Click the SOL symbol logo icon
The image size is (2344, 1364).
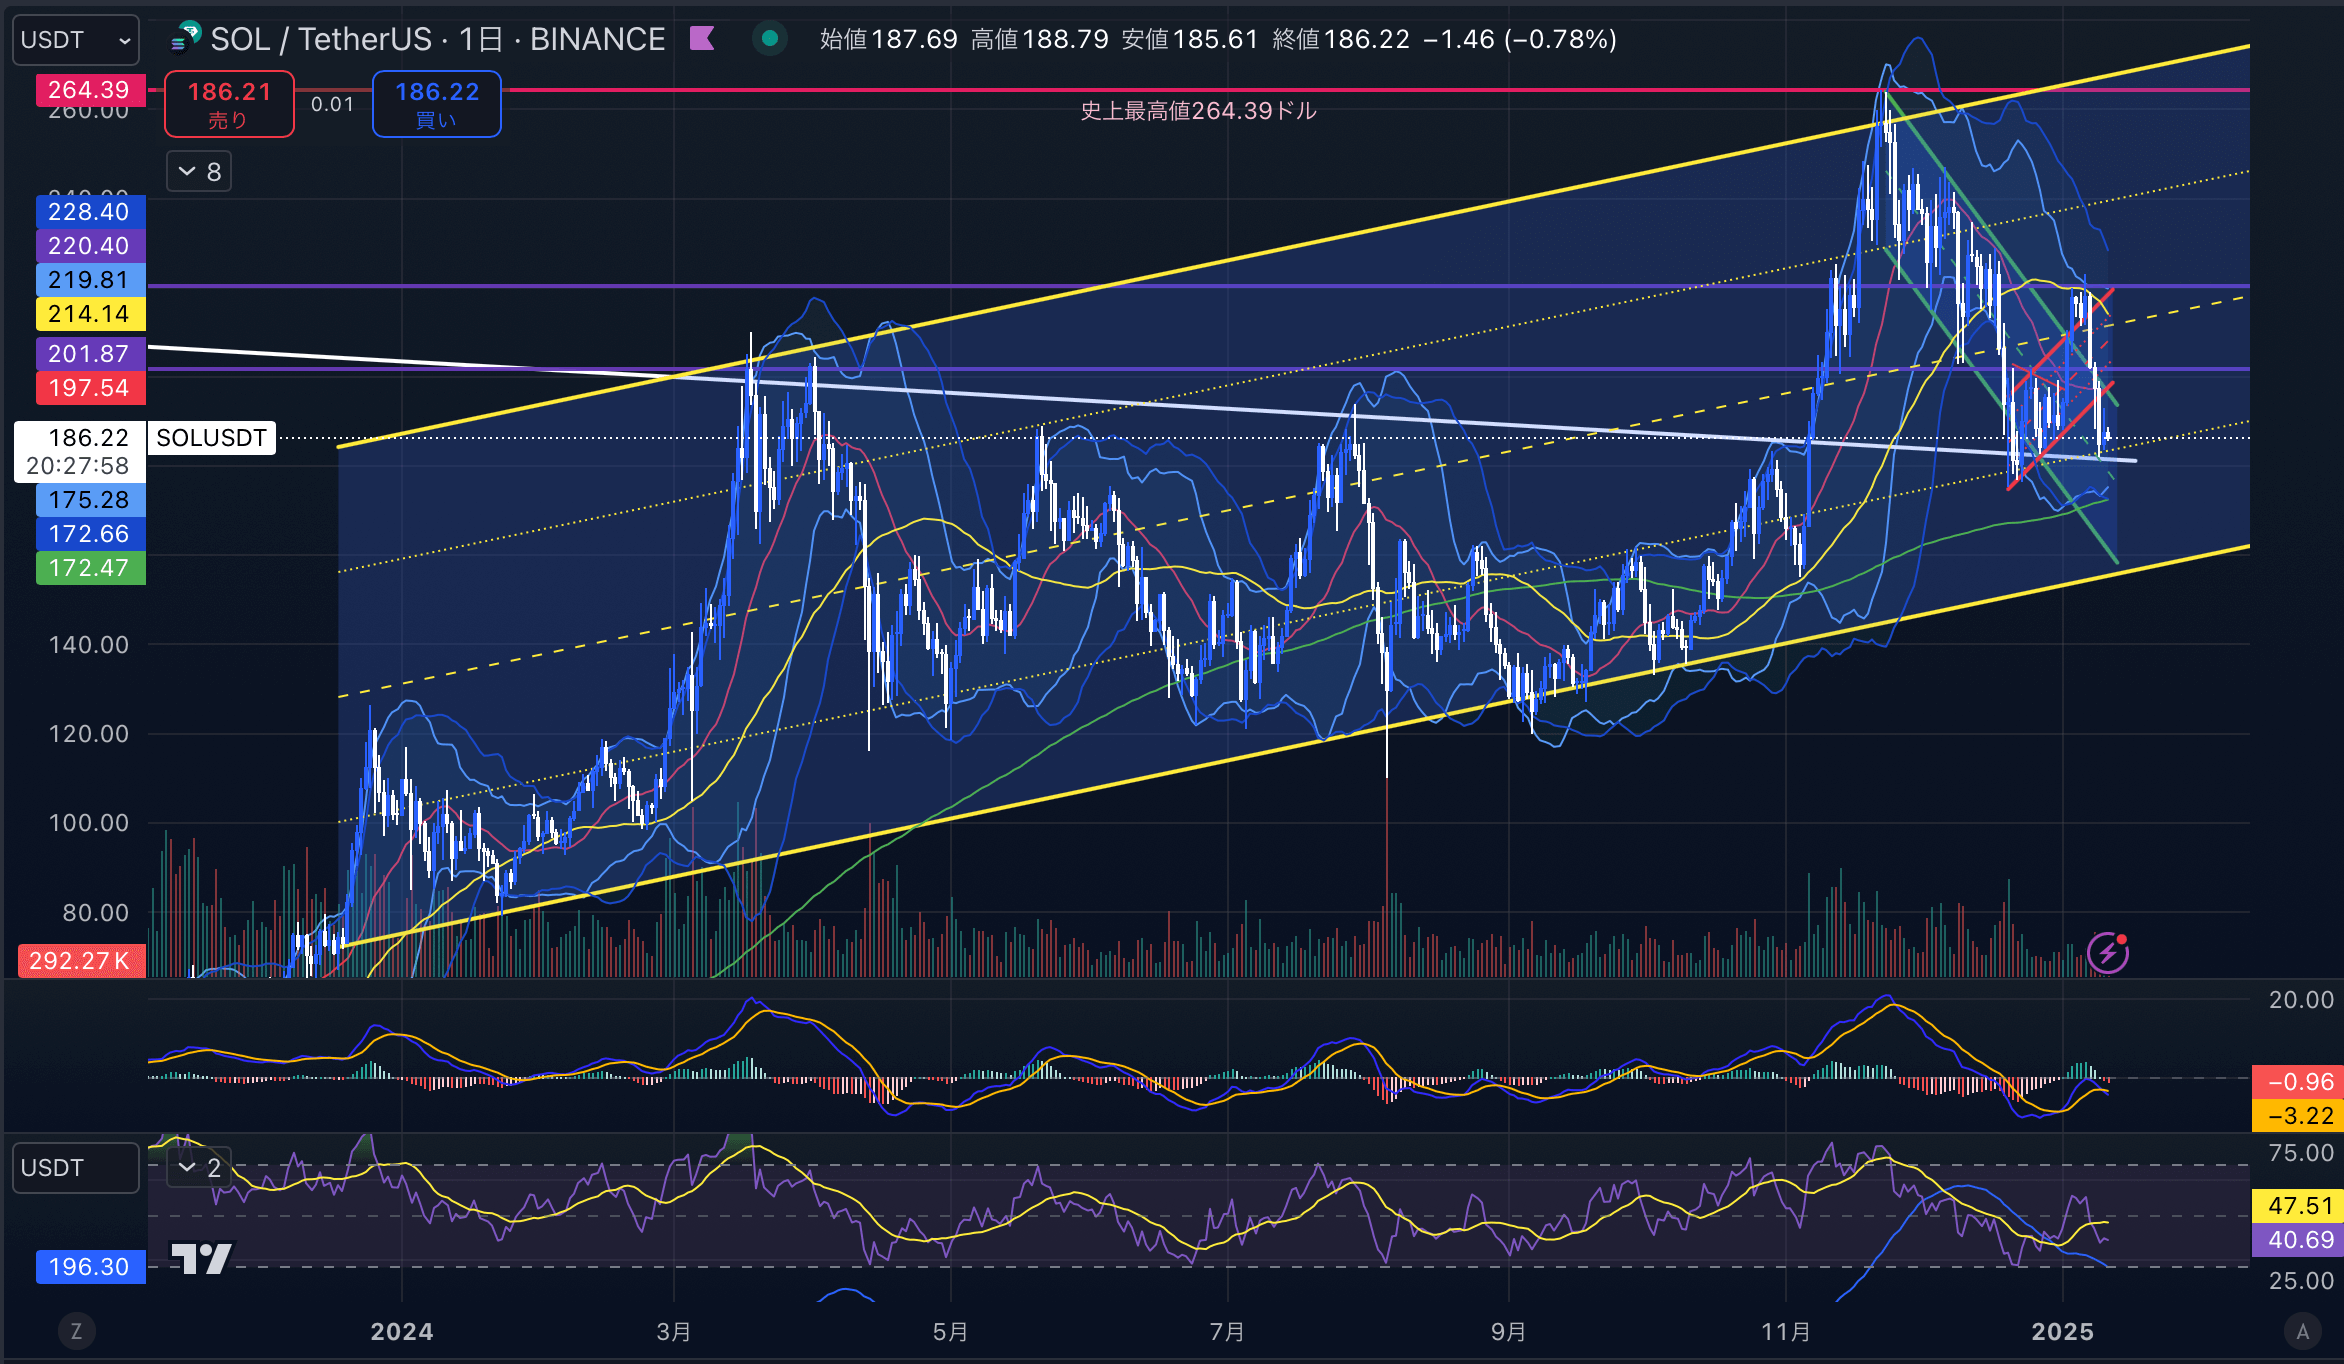[x=186, y=37]
